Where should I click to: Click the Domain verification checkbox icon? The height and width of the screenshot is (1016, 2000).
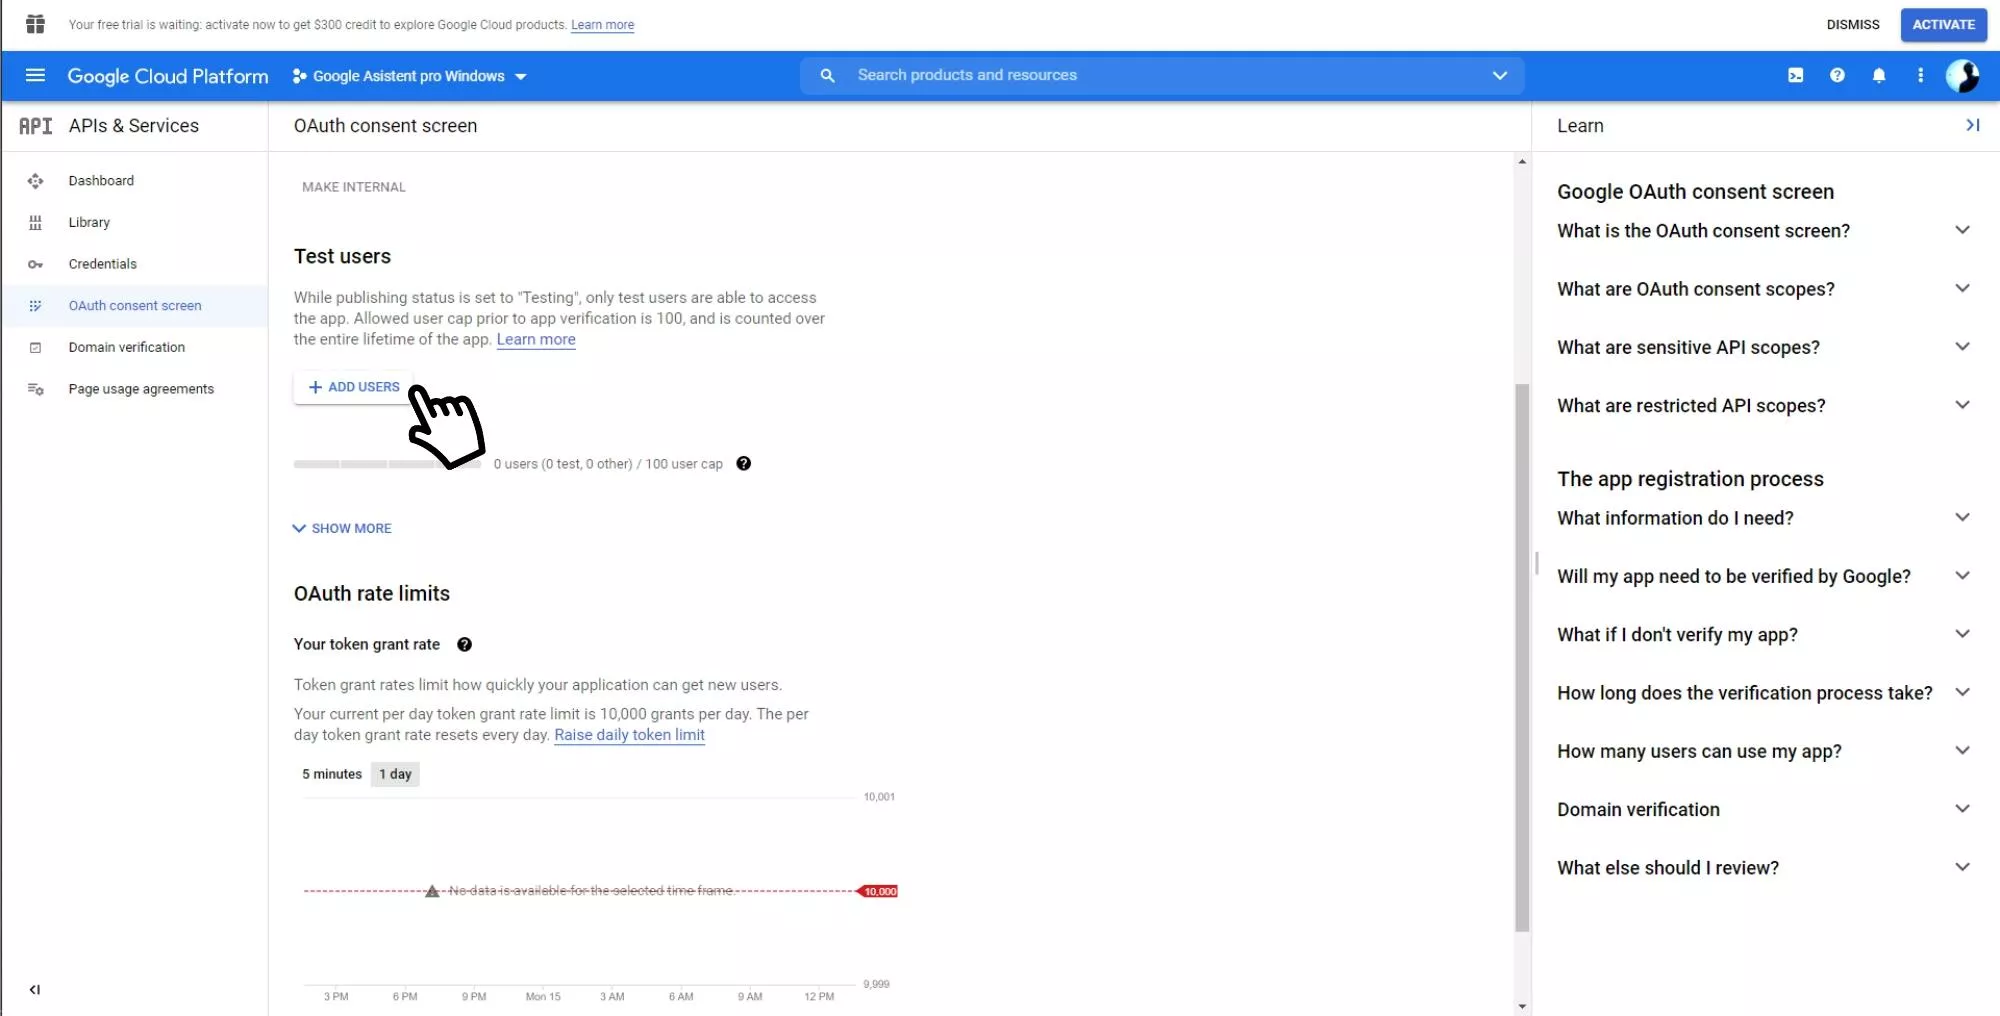[35, 347]
